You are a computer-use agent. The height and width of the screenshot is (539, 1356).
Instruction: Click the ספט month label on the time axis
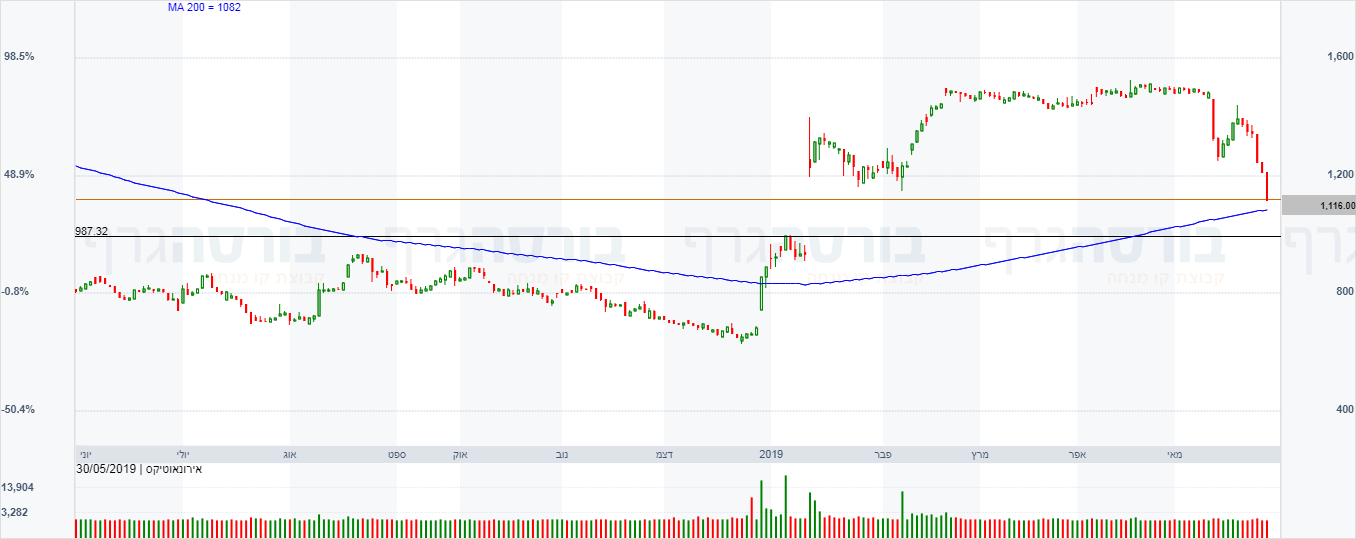coord(396,454)
